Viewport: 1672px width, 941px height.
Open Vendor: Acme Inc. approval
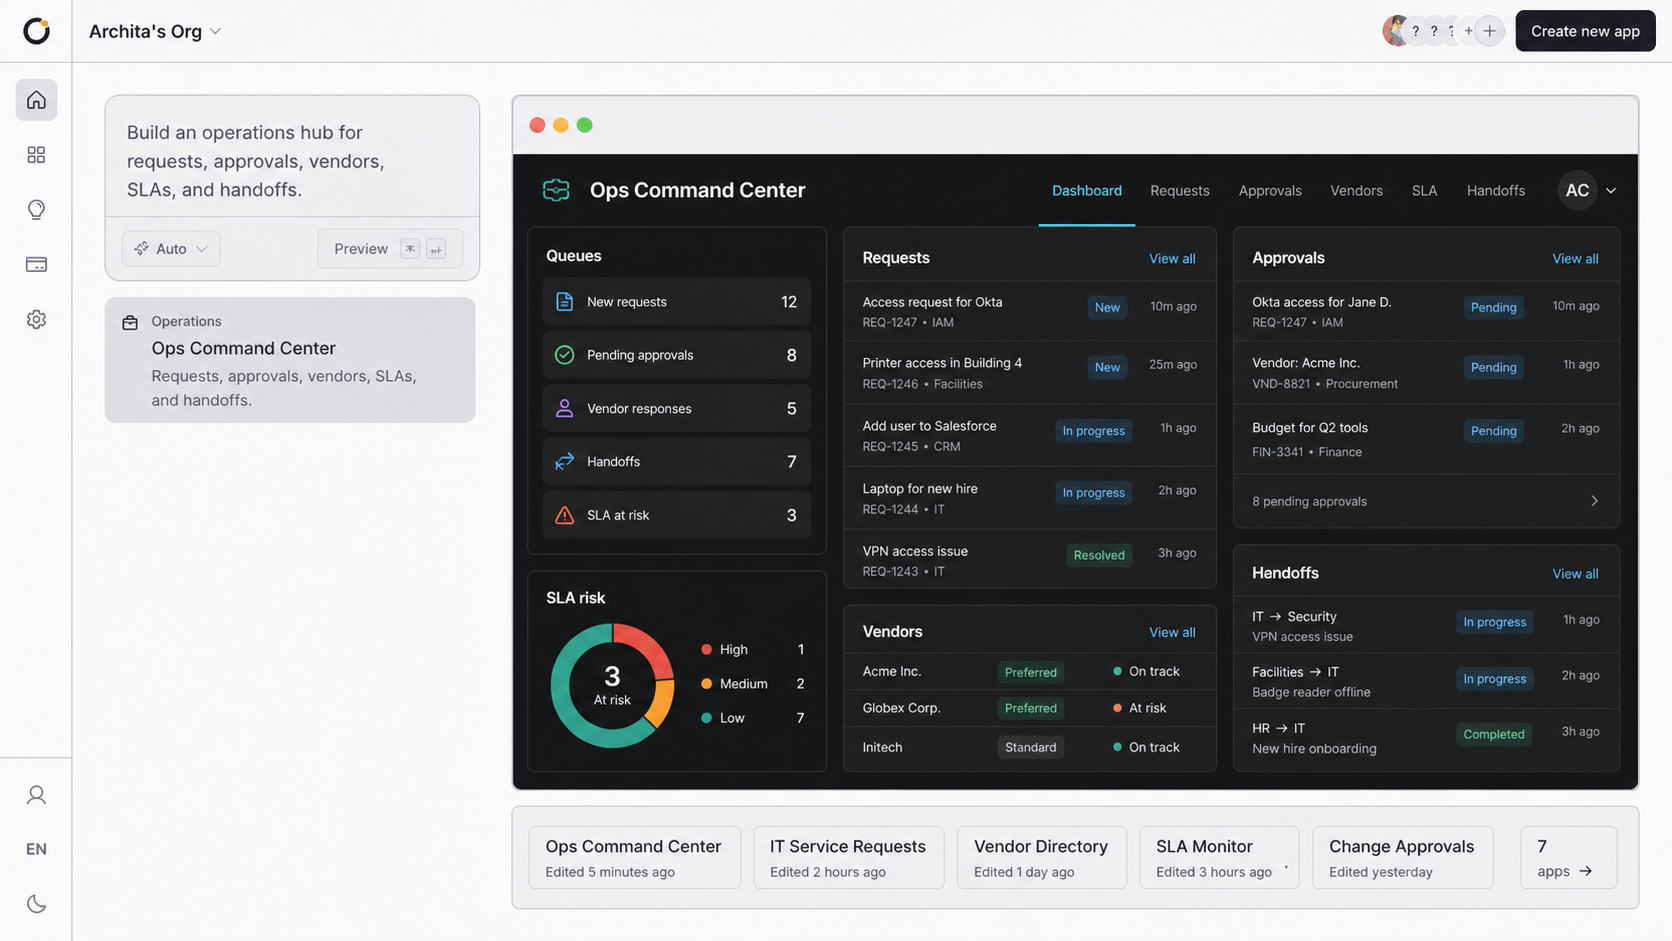pyautogui.click(x=1426, y=373)
